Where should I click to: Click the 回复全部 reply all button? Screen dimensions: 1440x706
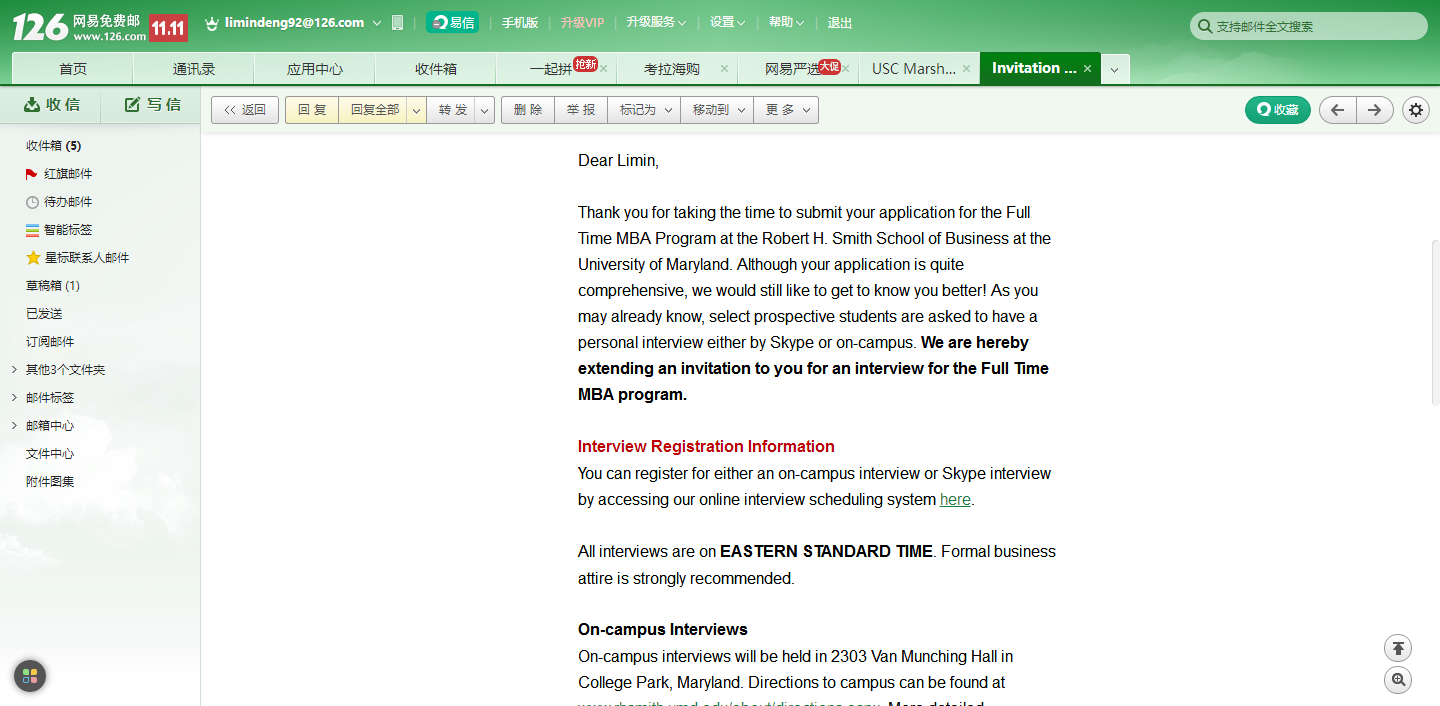click(374, 110)
